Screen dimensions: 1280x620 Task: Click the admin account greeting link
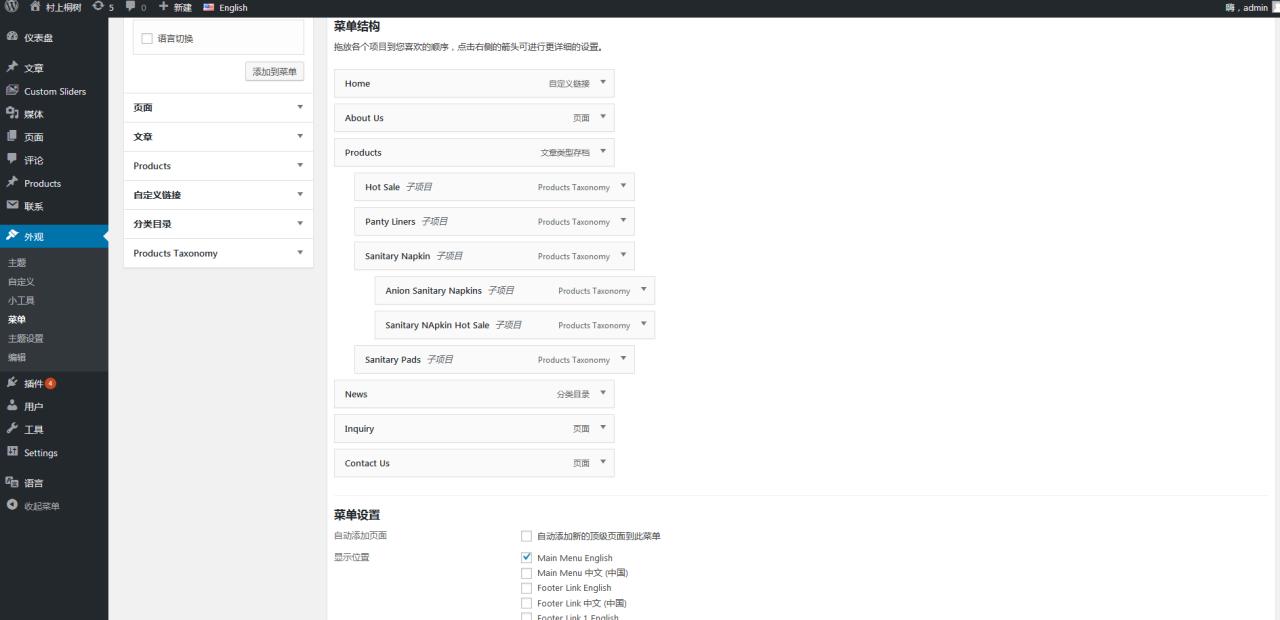pyautogui.click(x=1246, y=7)
